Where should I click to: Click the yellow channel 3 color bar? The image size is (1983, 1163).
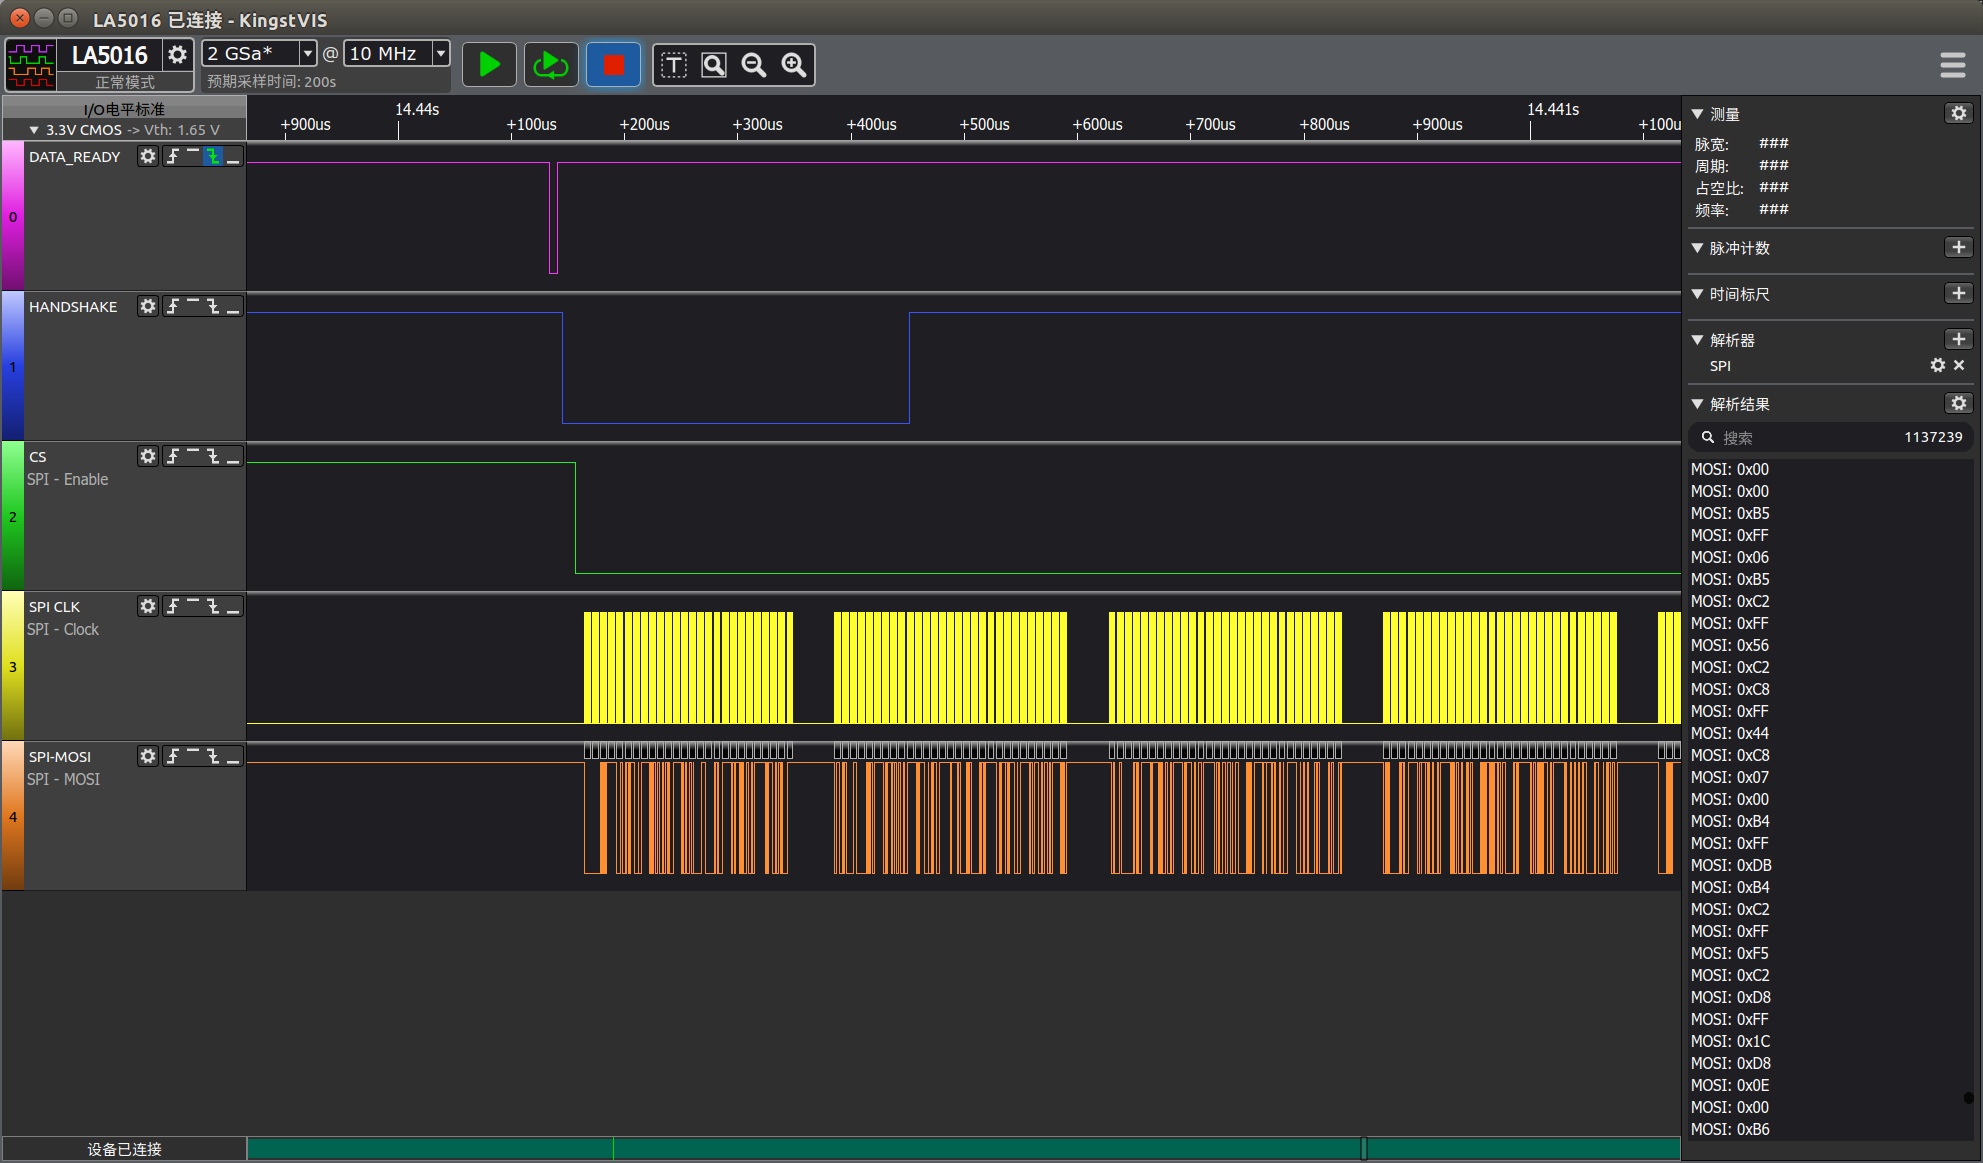(13, 666)
